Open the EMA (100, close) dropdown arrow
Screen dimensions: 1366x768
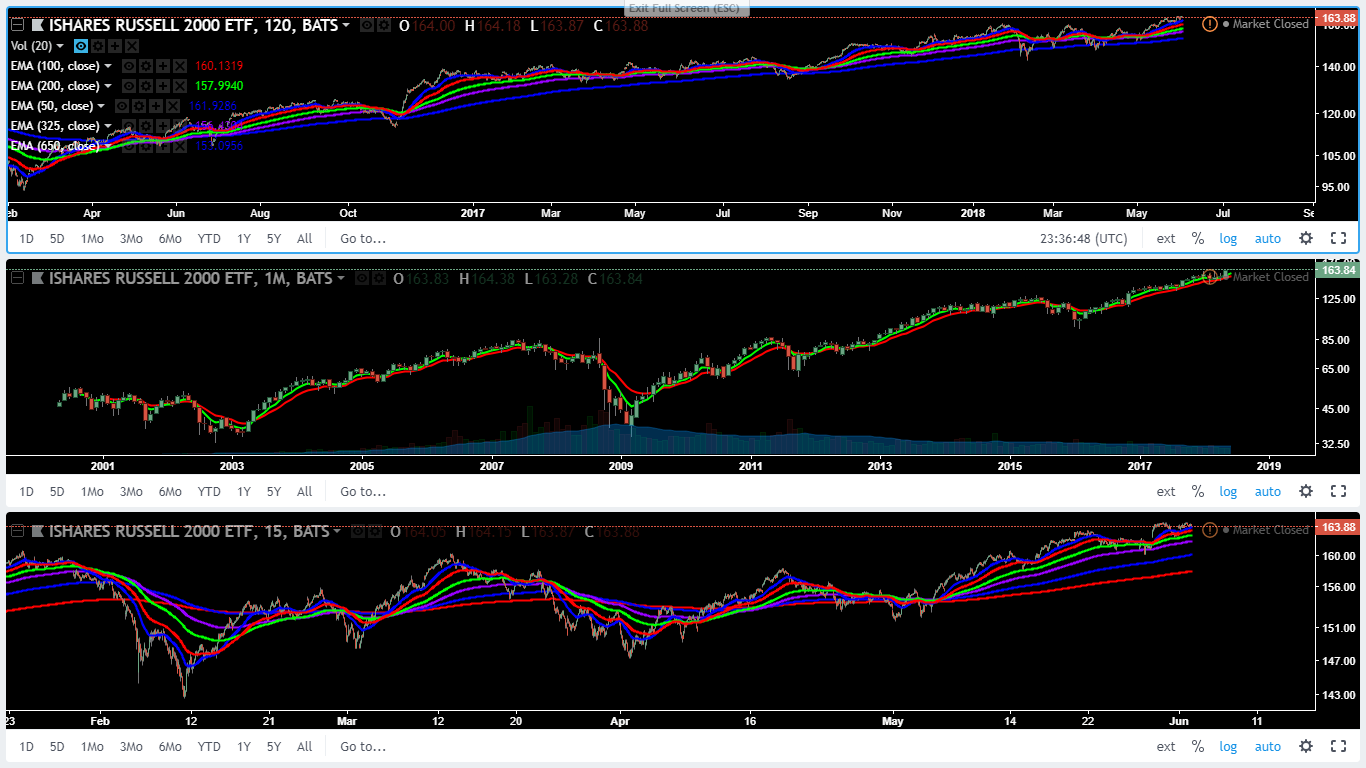108,66
